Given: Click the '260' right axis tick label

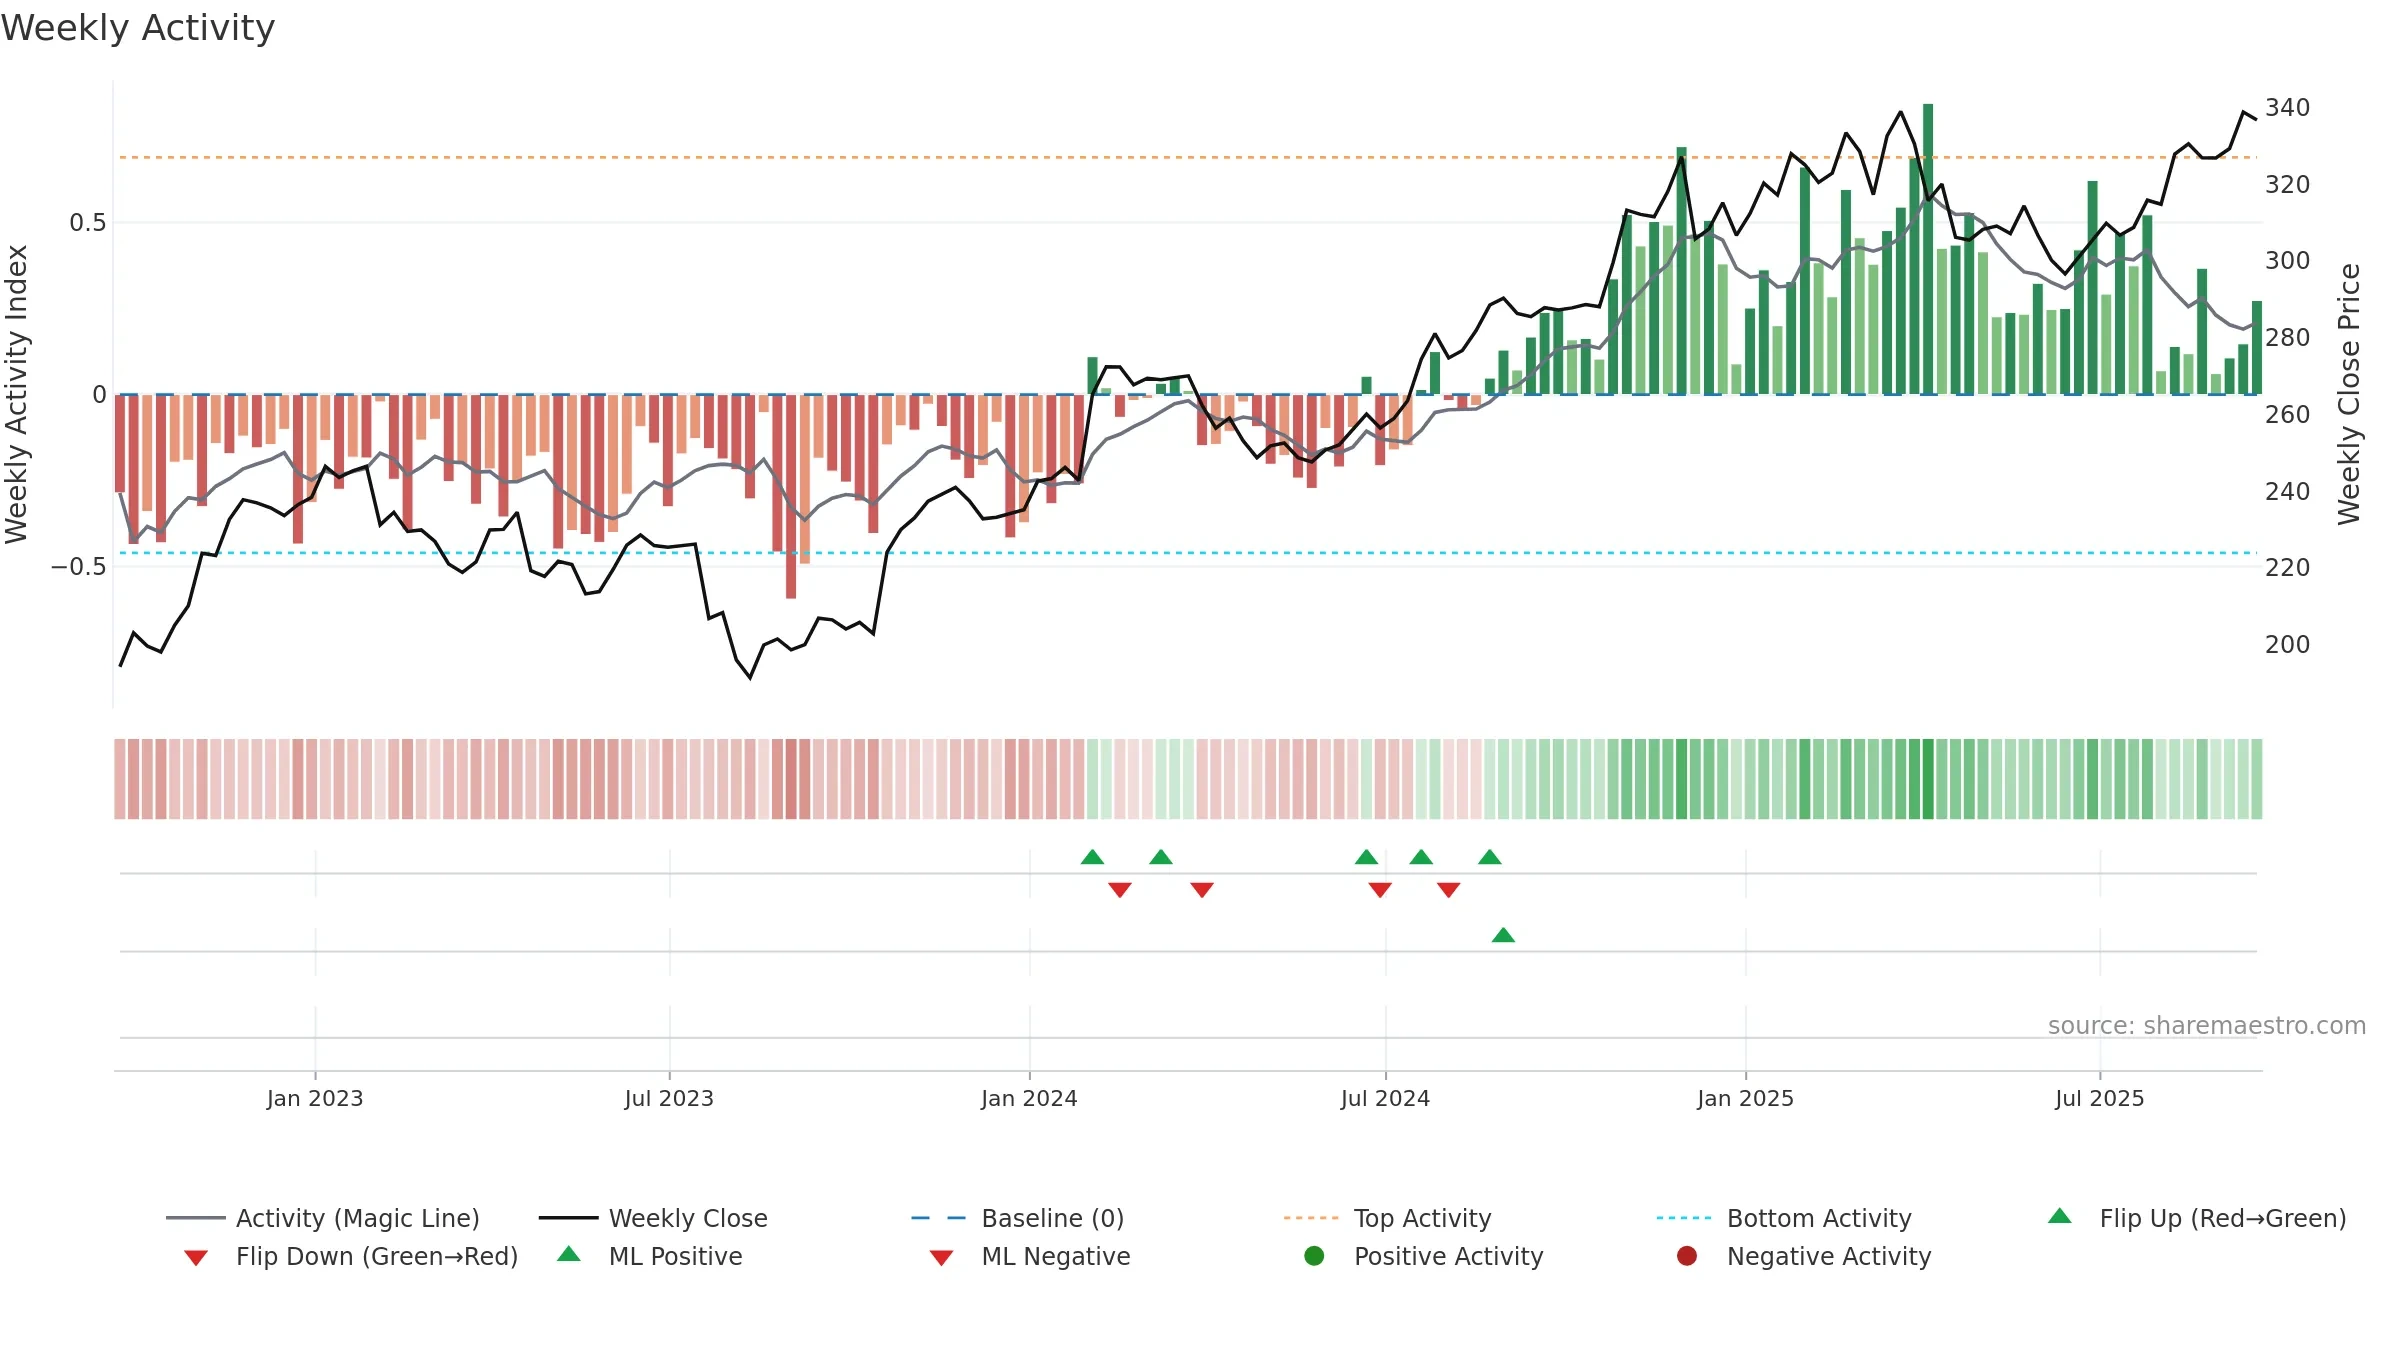Looking at the screenshot, I should pos(2287,414).
